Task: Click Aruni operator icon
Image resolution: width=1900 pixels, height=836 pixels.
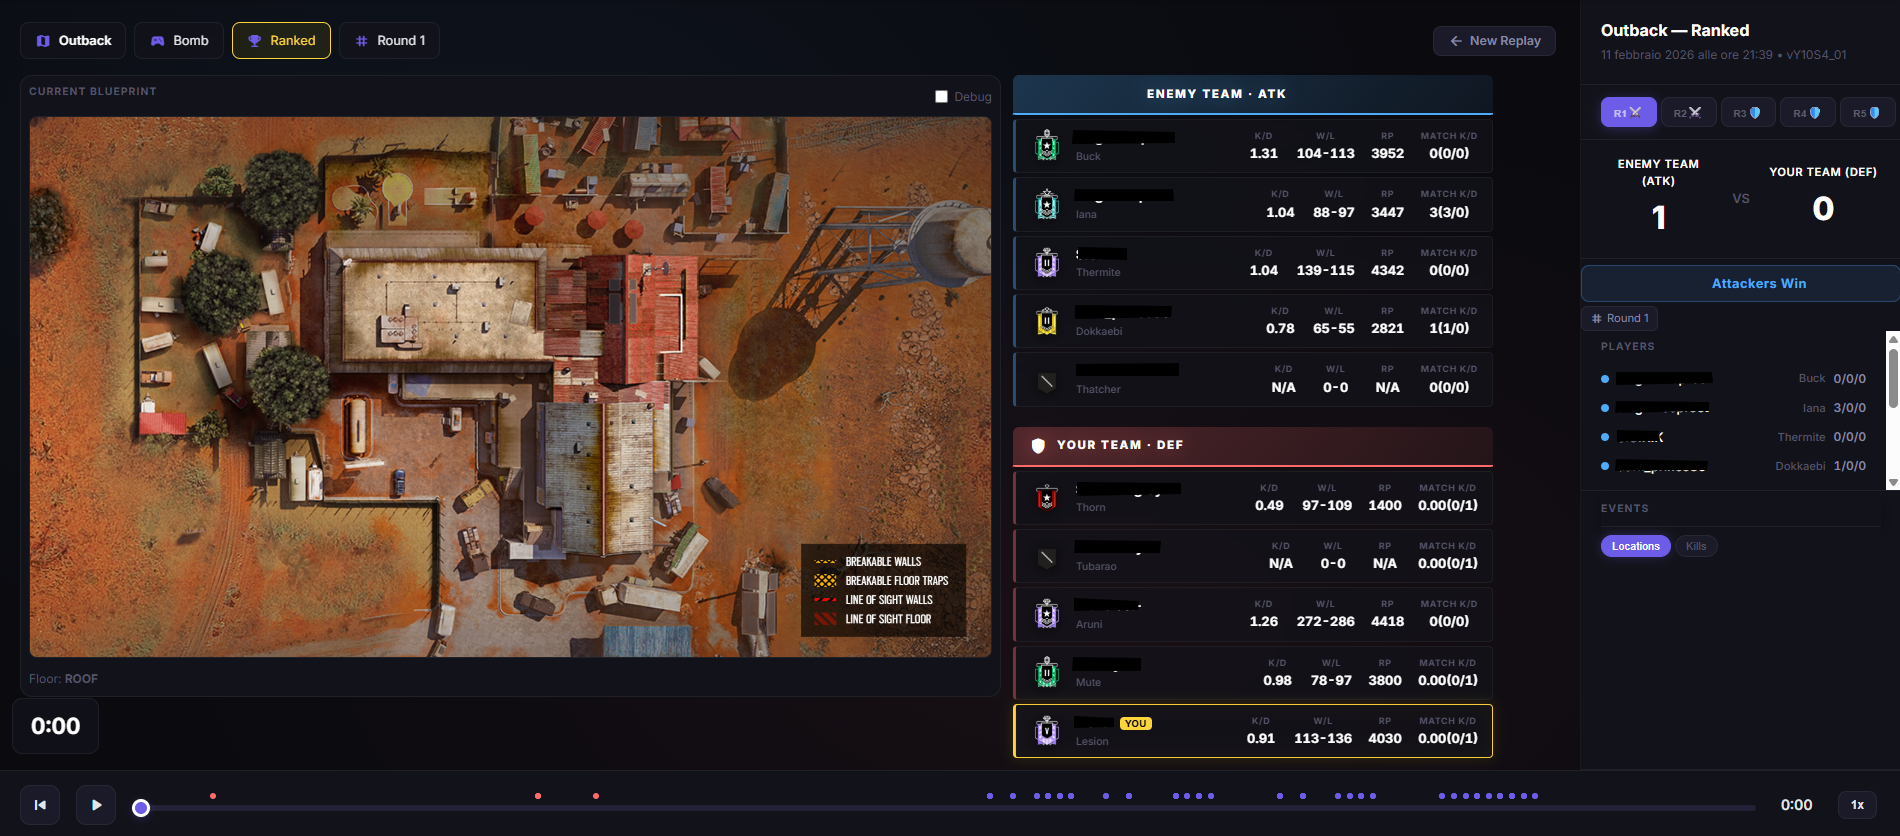Action: tap(1047, 614)
